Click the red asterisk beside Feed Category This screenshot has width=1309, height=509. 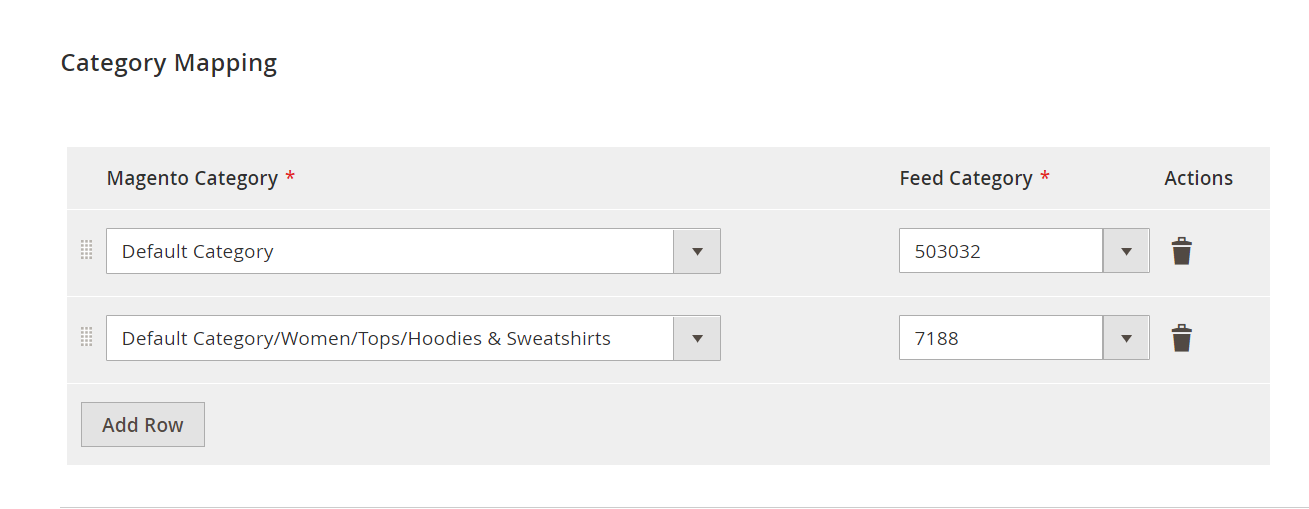[1045, 177]
